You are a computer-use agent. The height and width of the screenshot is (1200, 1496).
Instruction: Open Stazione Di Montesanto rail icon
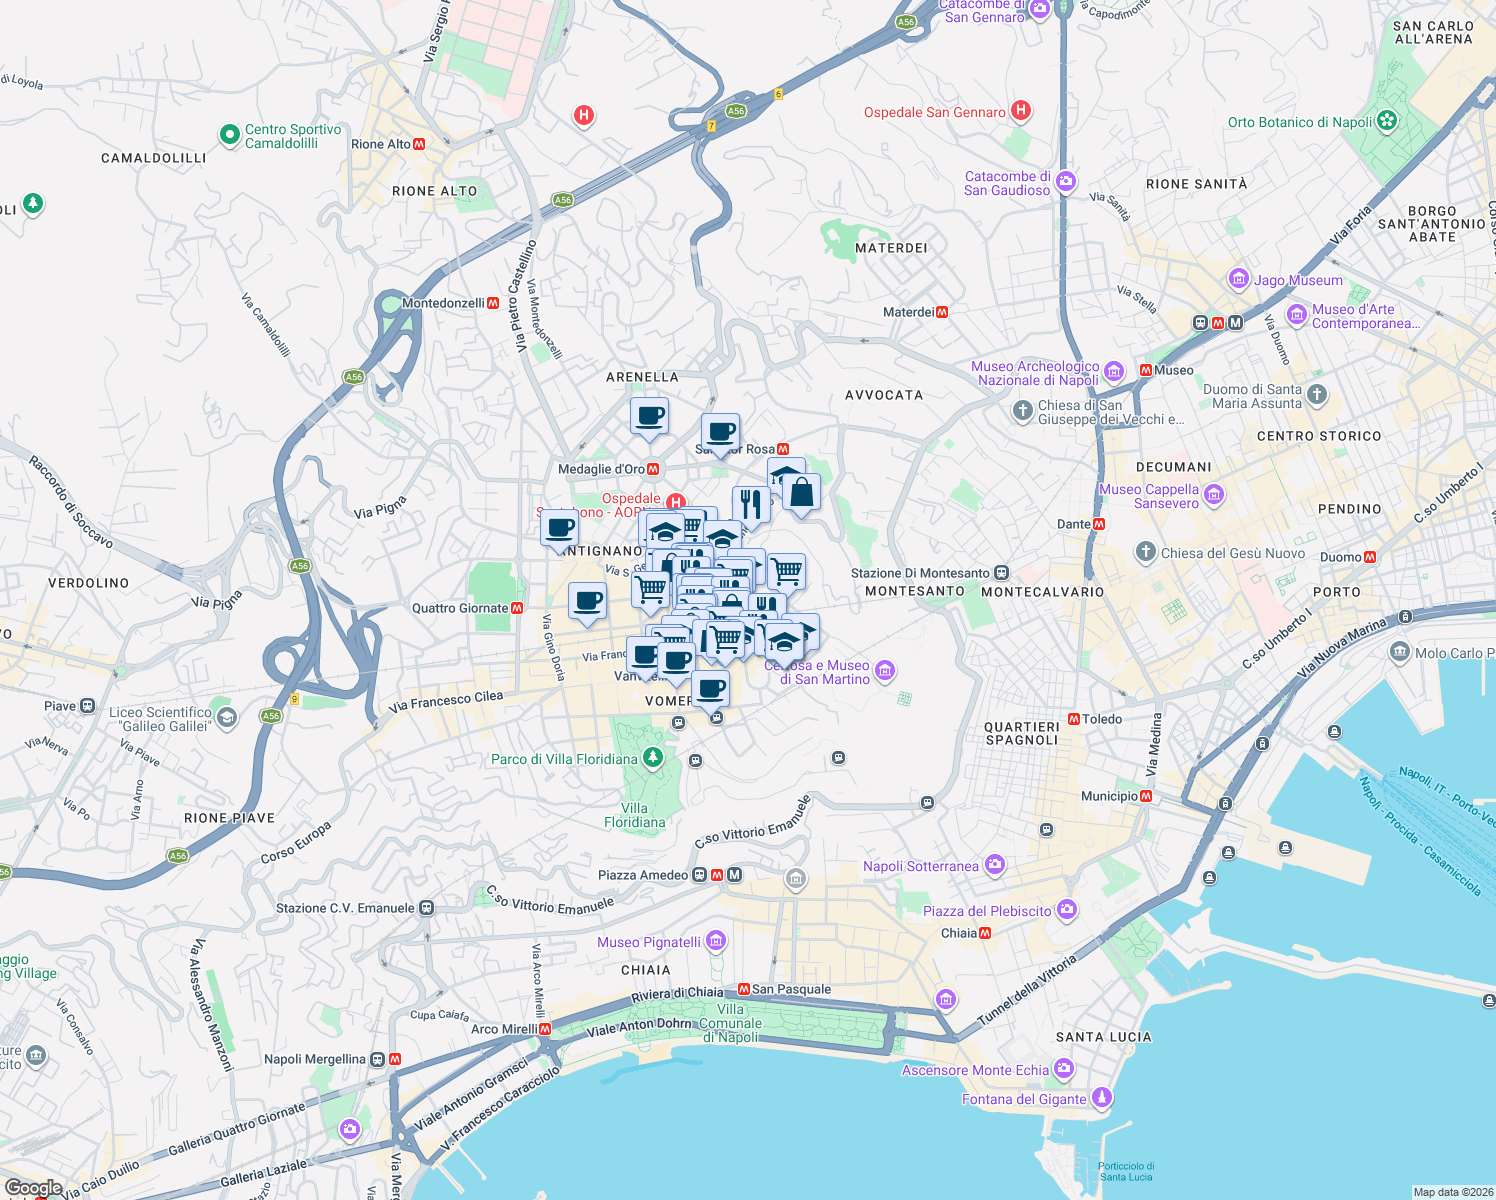click(1001, 573)
